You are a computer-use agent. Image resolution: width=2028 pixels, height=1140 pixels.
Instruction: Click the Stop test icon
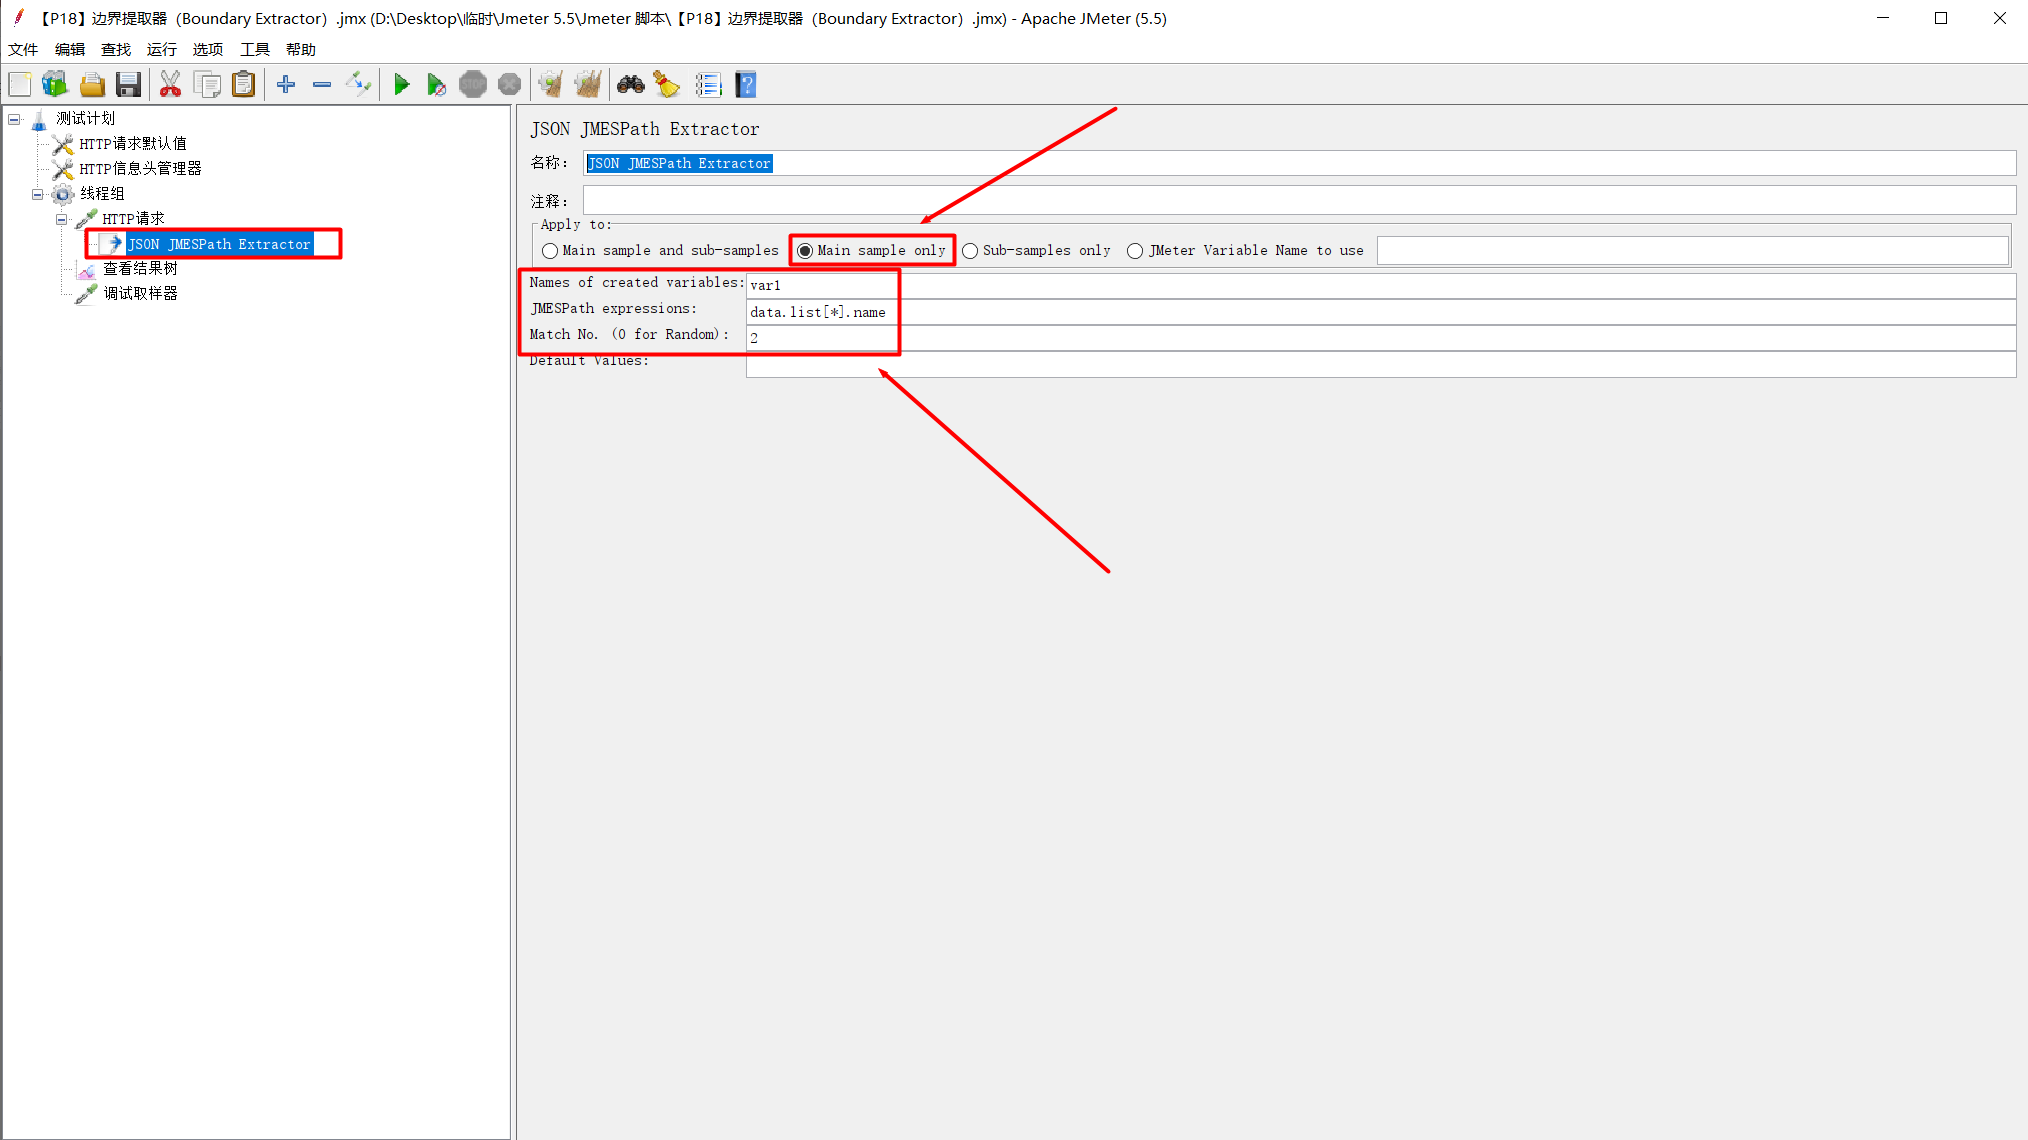473,85
